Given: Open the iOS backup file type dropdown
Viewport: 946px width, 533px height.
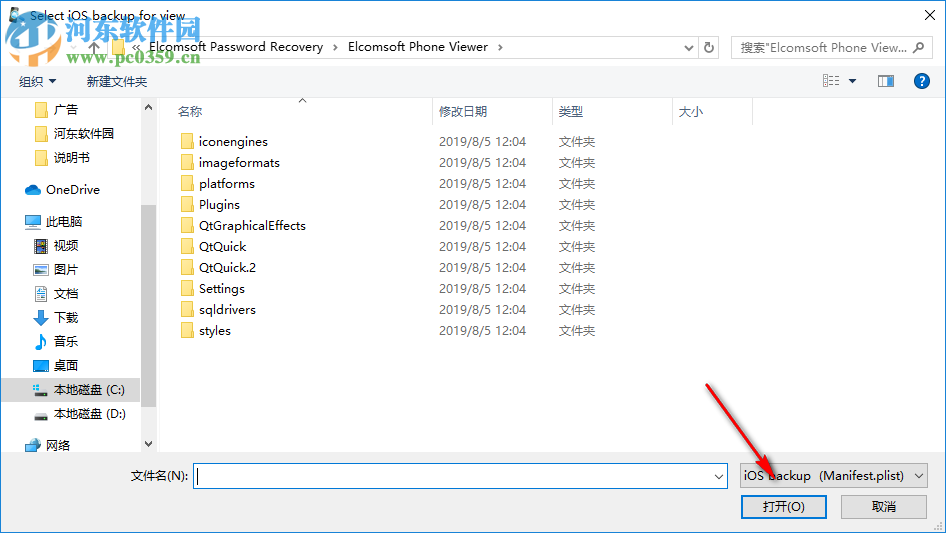Looking at the screenshot, I should click(x=834, y=476).
